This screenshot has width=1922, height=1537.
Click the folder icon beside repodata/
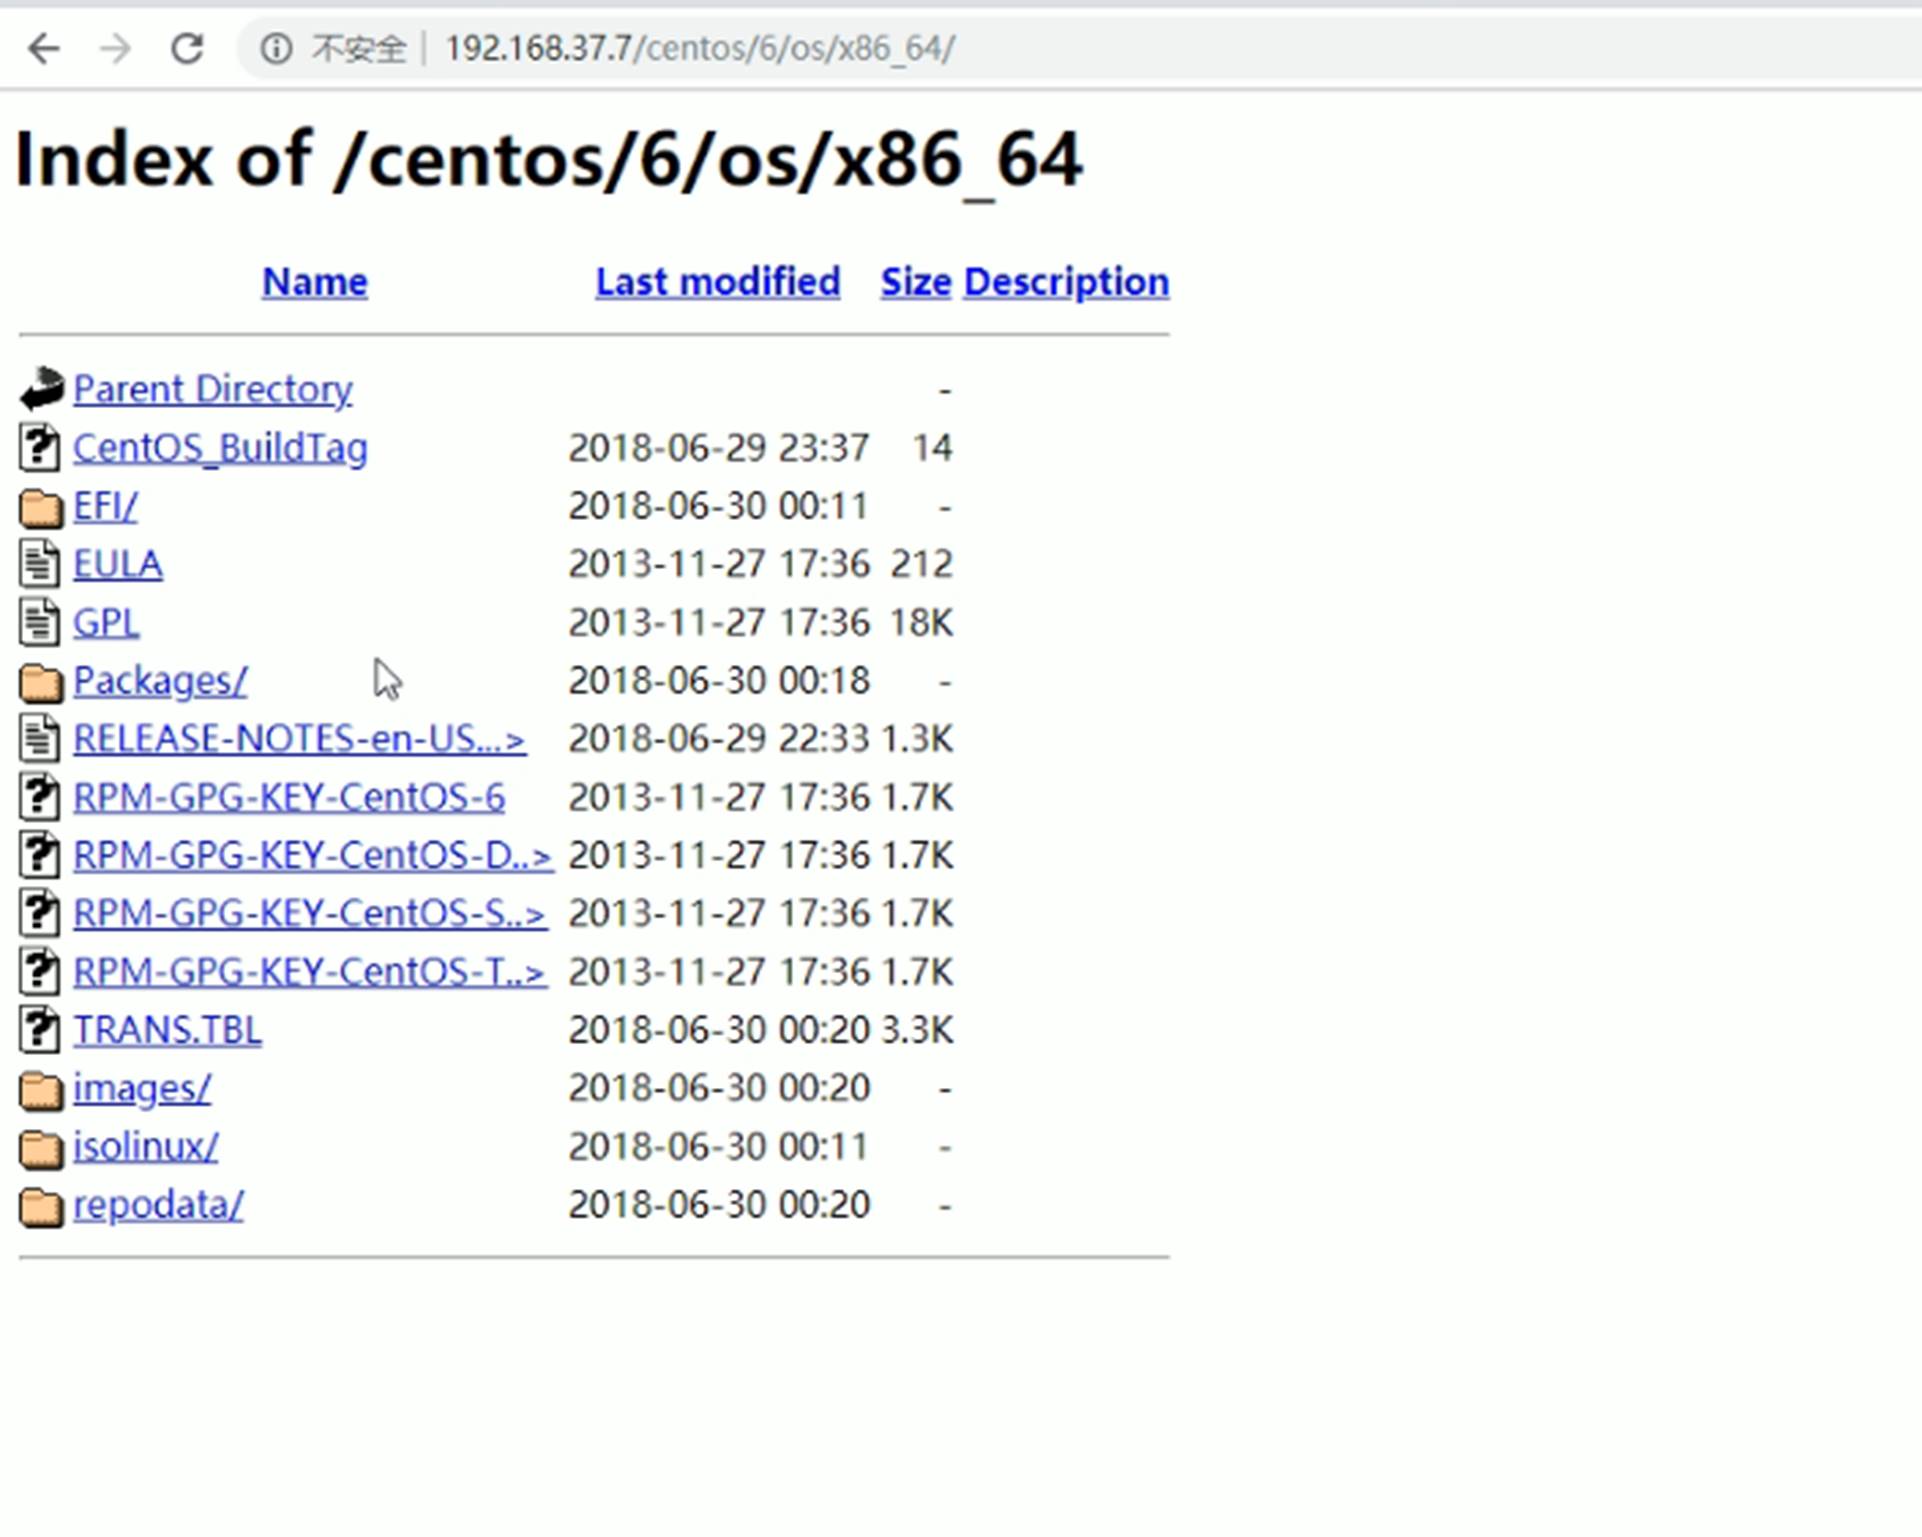pyautogui.click(x=41, y=1206)
